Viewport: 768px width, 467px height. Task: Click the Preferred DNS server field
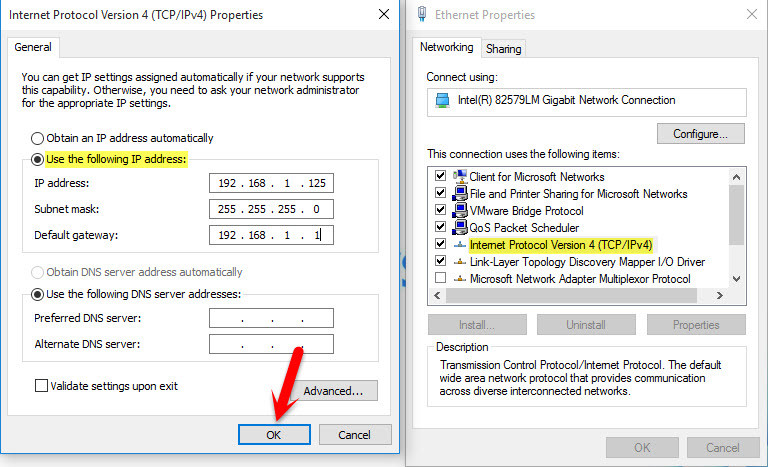pyautogui.click(x=270, y=319)
